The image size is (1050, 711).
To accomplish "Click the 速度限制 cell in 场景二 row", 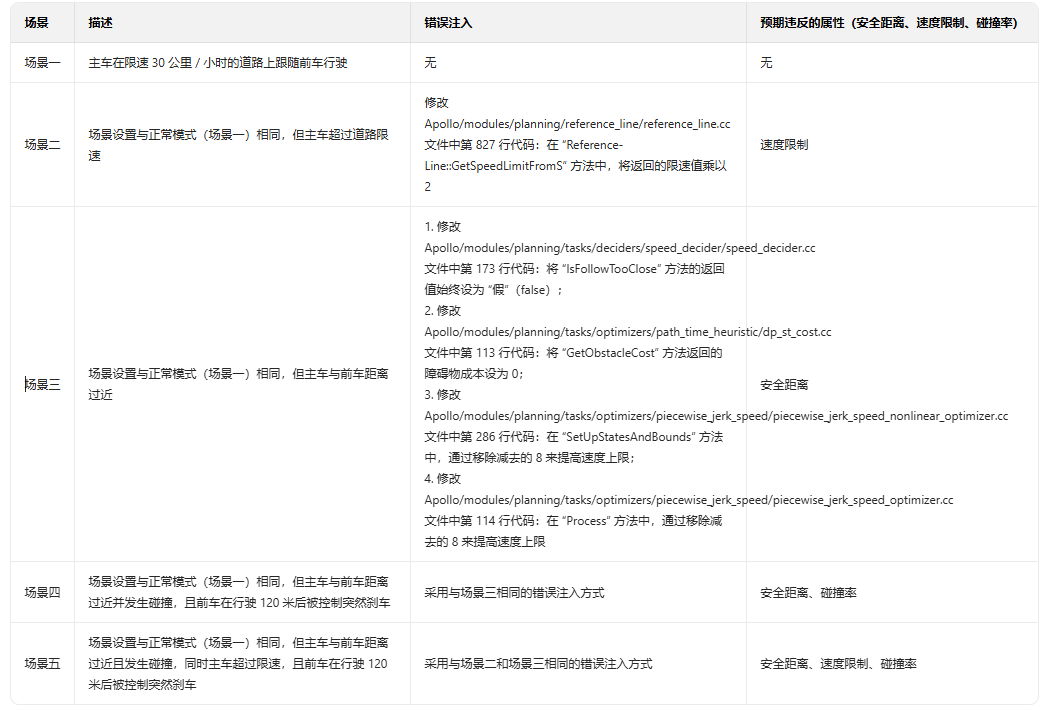I will pyautogui.click(x=784, y=145).
